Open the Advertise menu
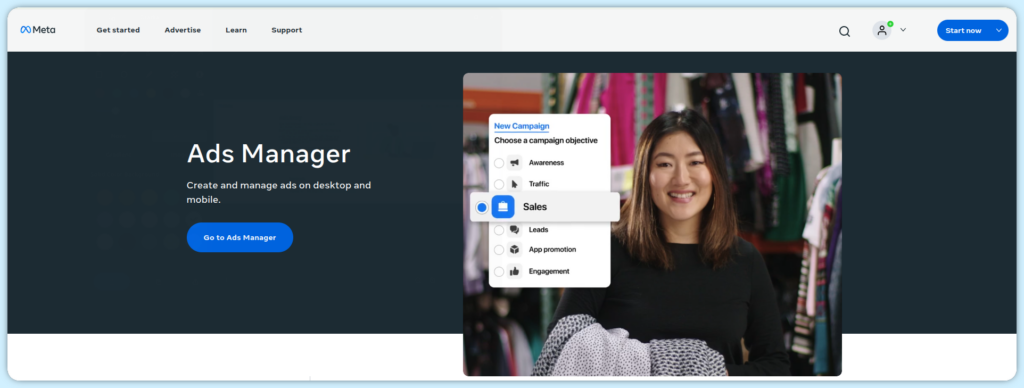 (x=183, y=30)
